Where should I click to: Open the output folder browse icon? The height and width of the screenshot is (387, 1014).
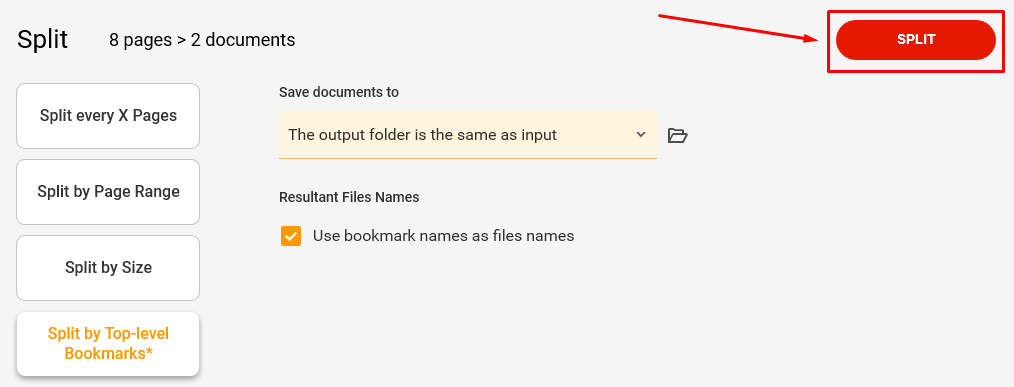point(677,135)
